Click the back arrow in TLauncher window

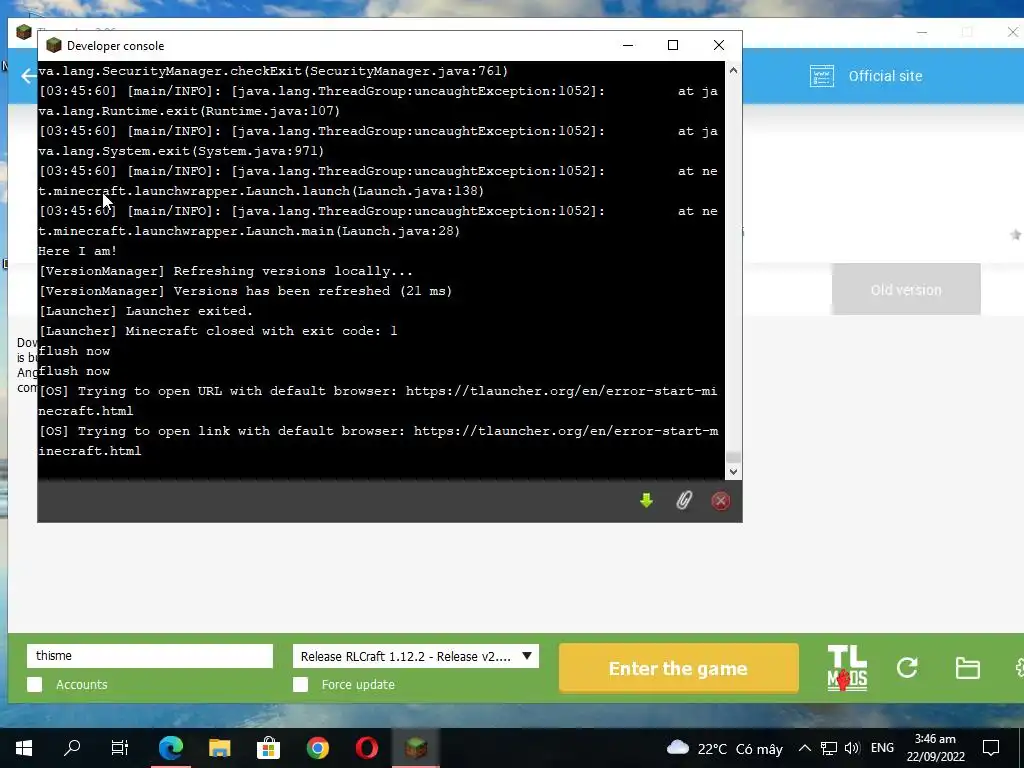coord(28,76)
